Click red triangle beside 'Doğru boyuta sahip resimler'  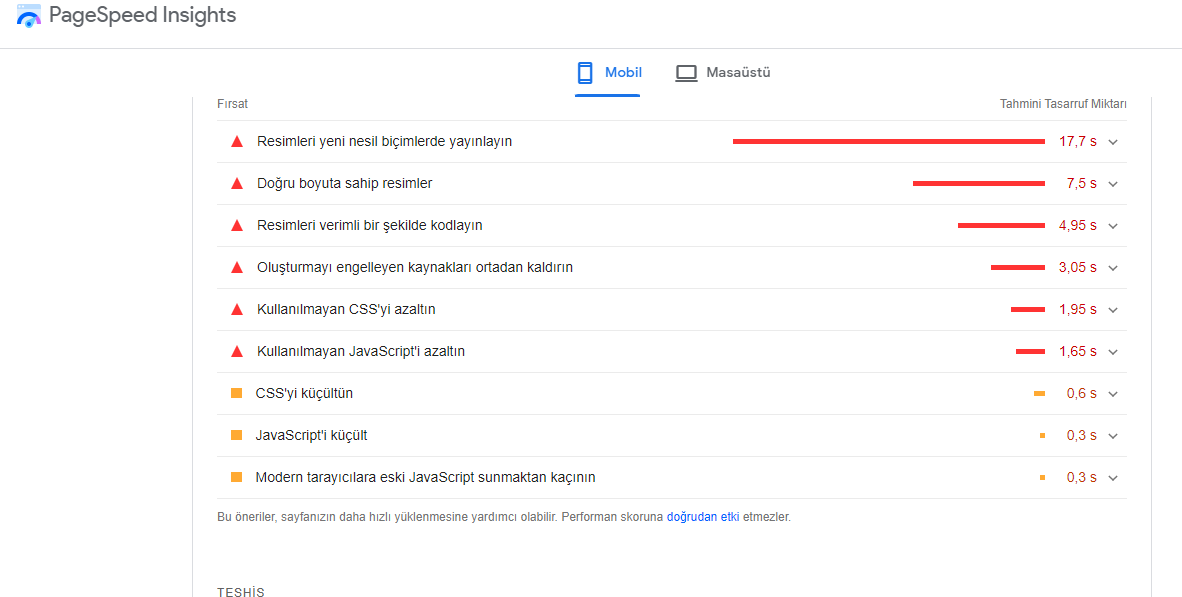237,184
